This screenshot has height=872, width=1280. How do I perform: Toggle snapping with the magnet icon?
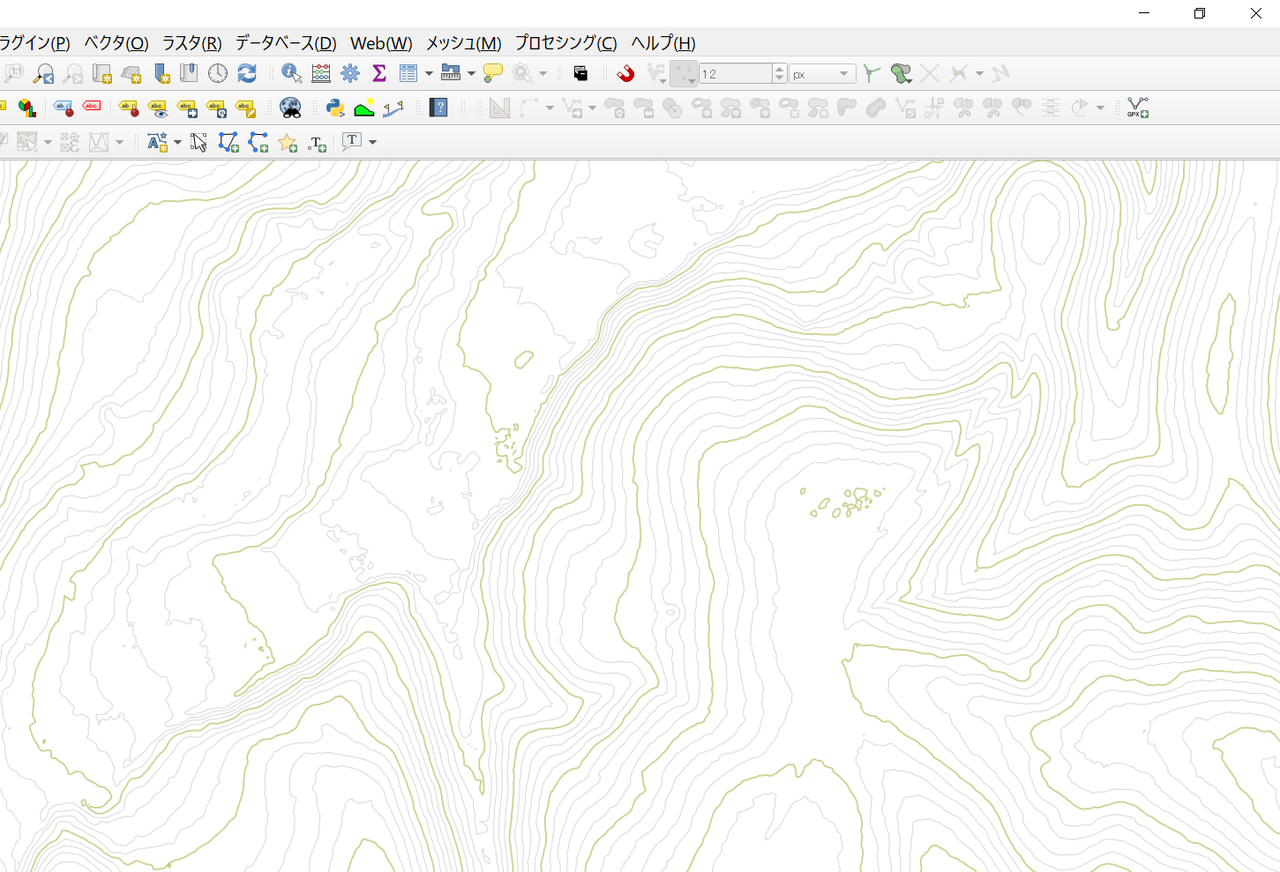coord(626,73)
